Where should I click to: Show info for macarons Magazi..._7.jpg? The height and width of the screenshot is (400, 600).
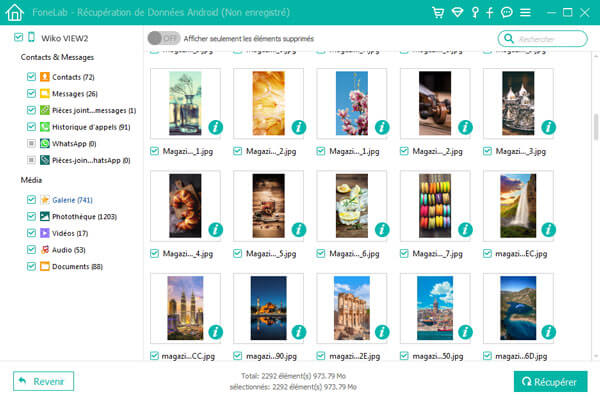[x=465, y=230]
